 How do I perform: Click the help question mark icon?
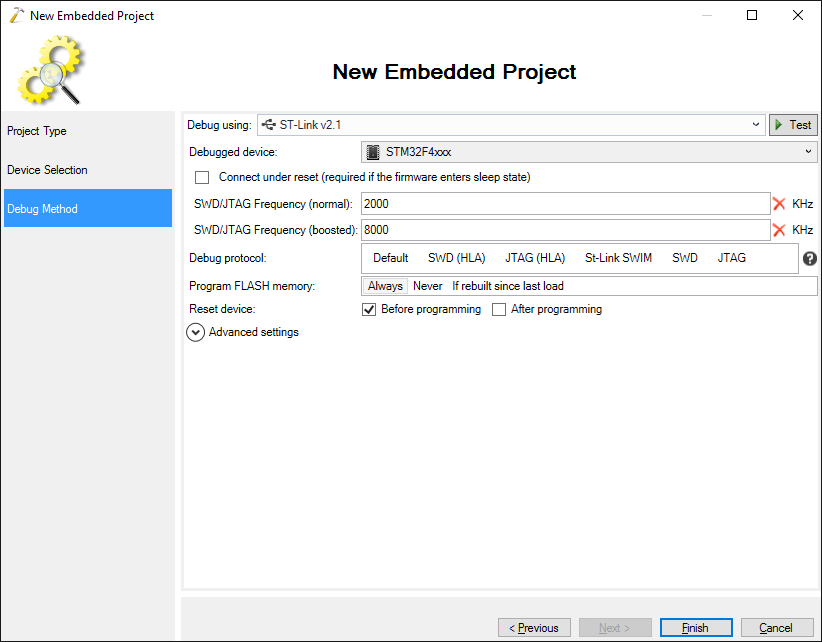[x=809, y=258]
